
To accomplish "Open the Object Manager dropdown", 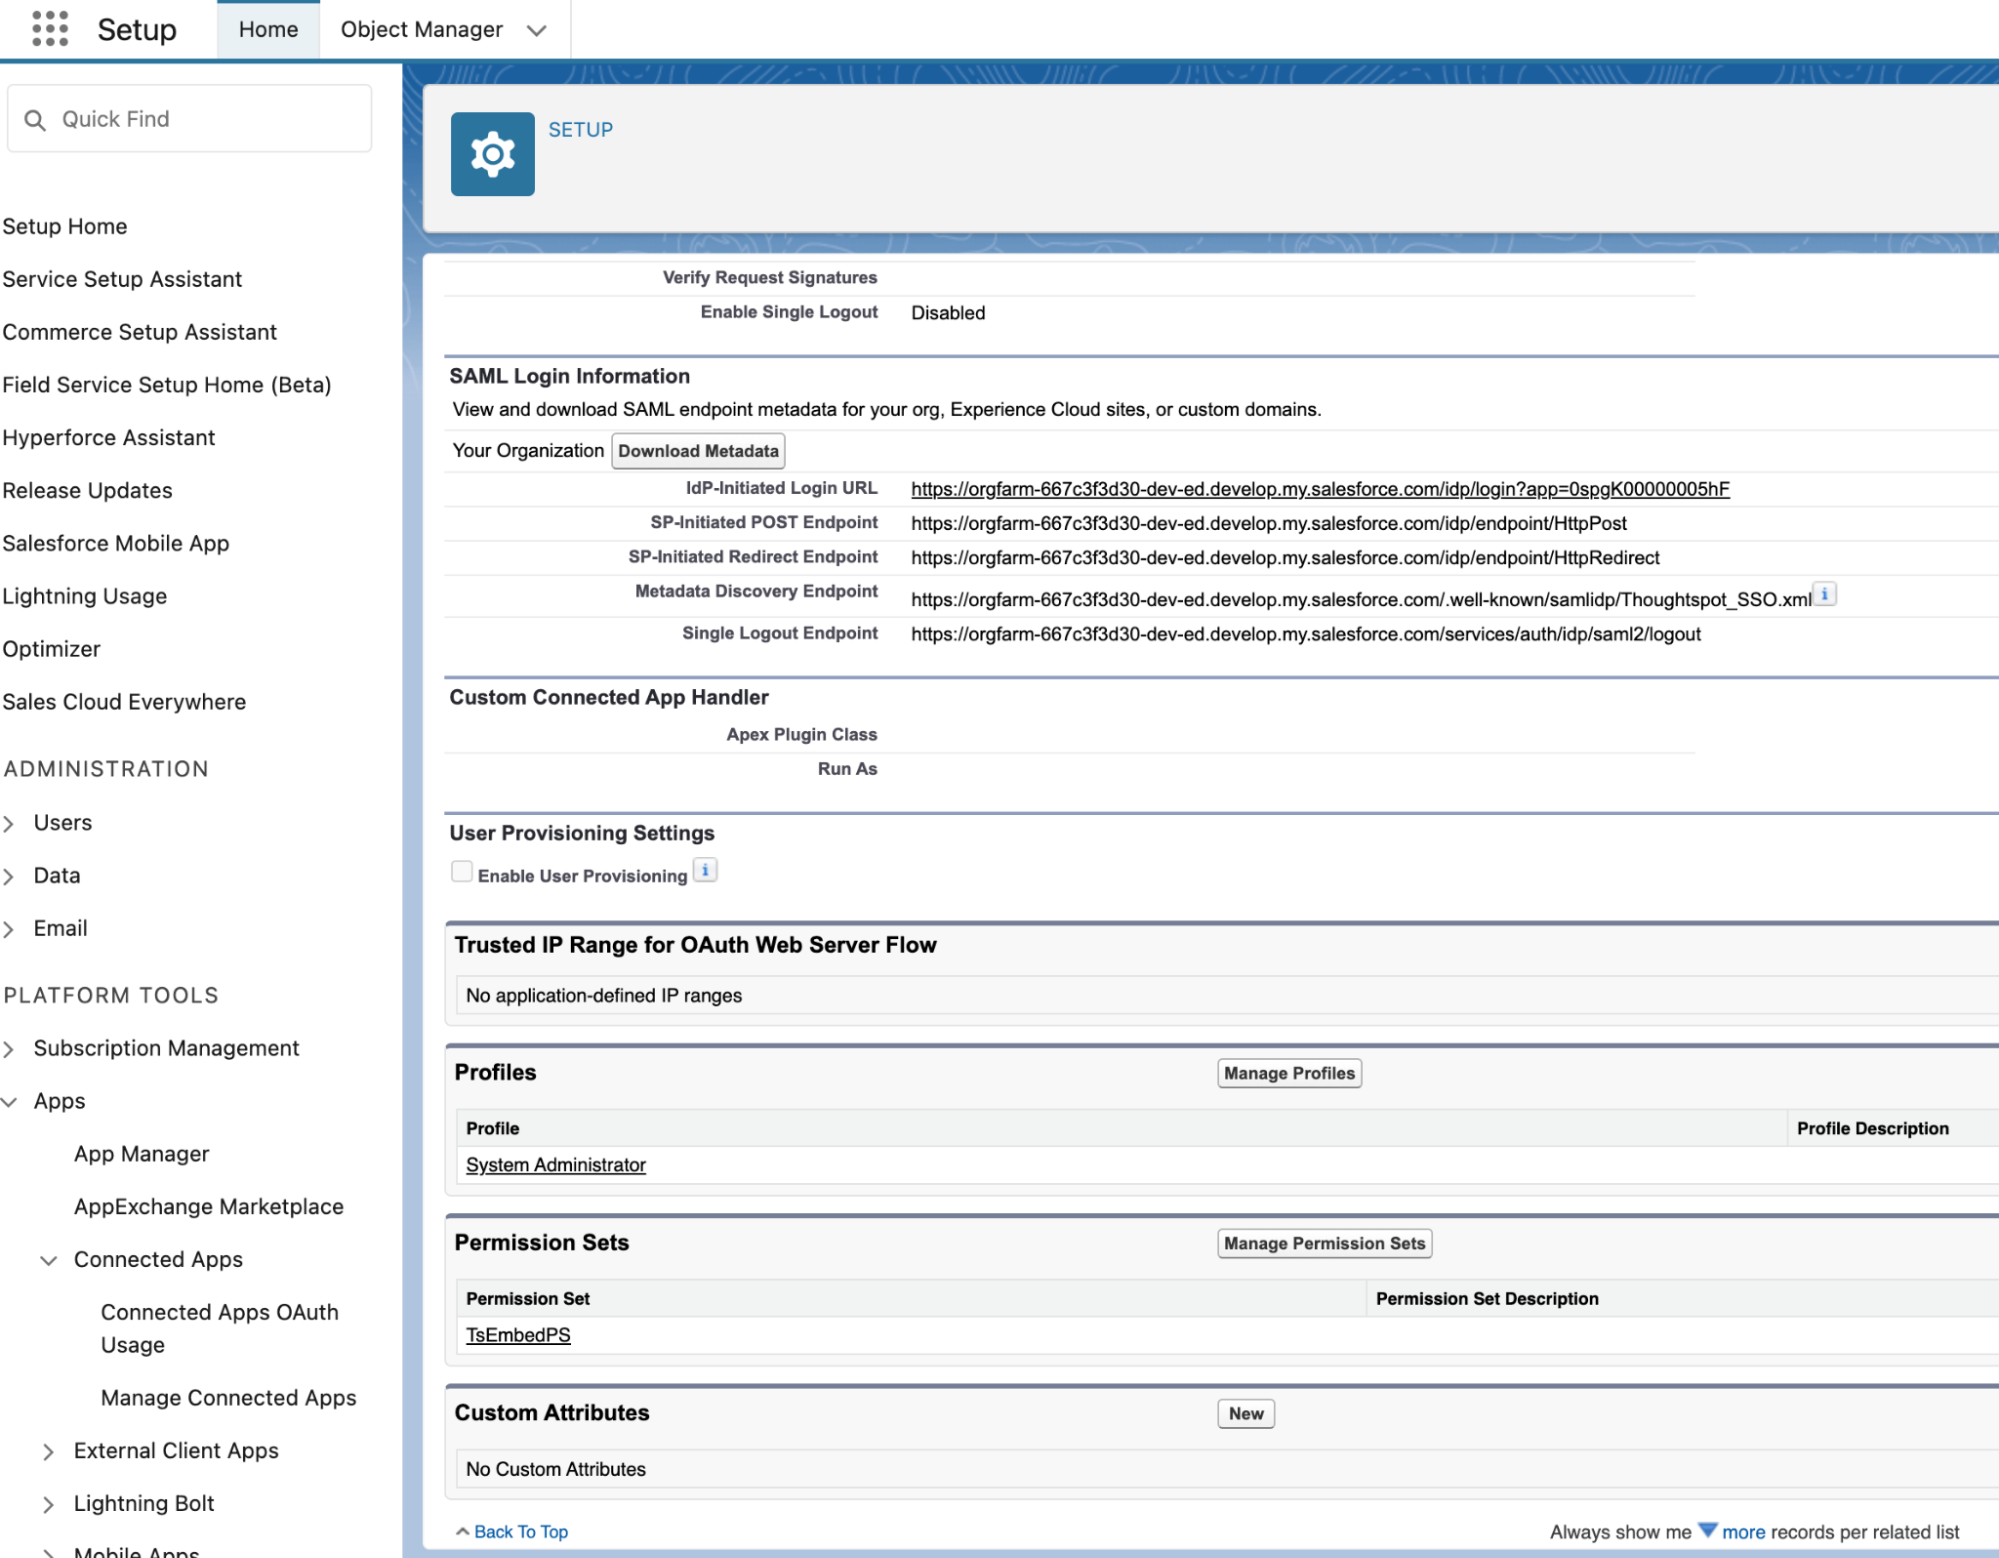I will [537, 29].
